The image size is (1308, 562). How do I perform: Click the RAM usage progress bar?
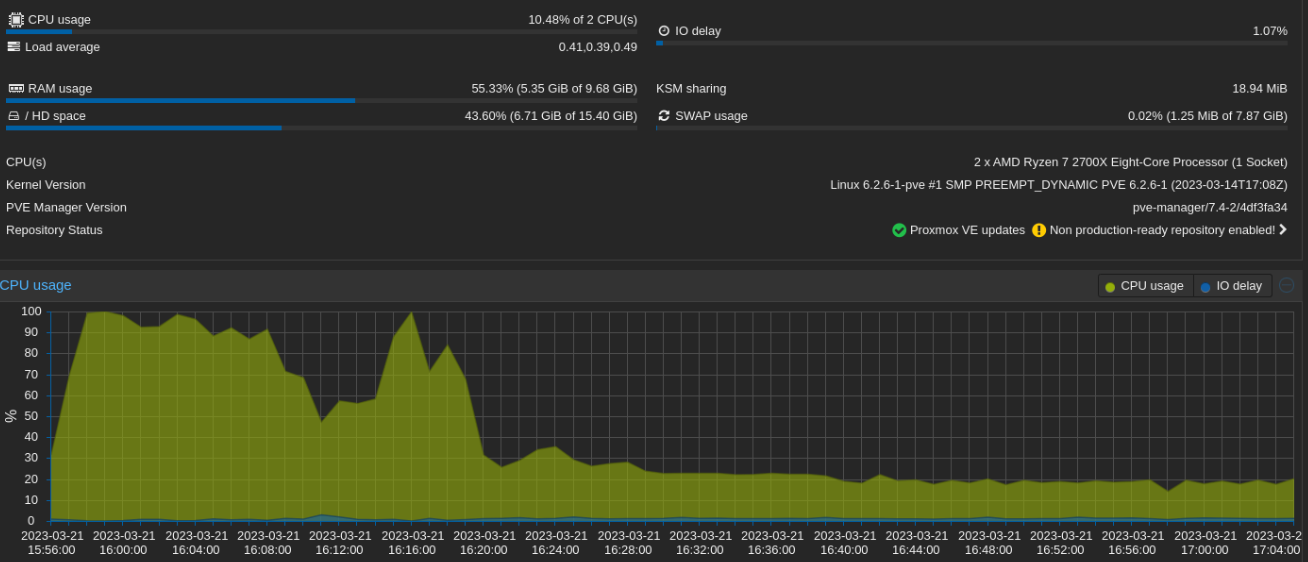tap(321, 101)
